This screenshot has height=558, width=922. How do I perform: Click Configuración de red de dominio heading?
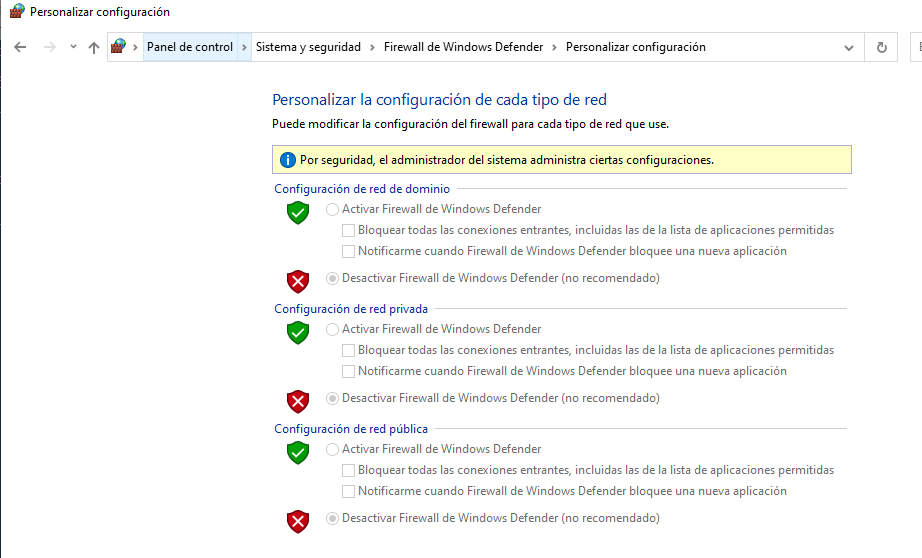362,189
